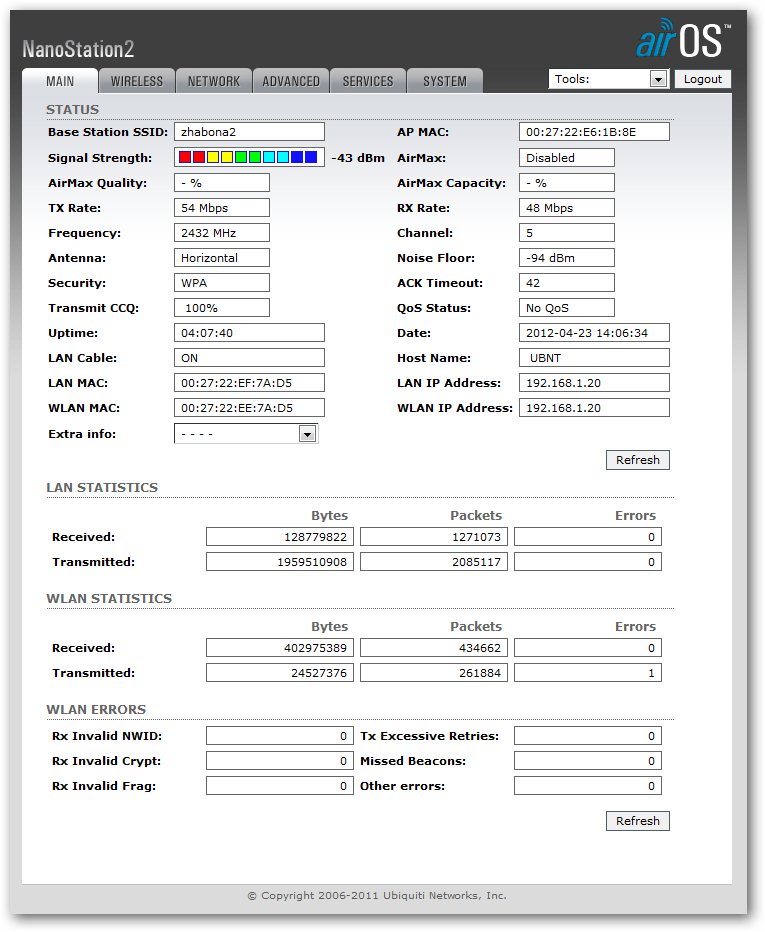Click the QoS Status No QoS value

click(x=566, y=308)
